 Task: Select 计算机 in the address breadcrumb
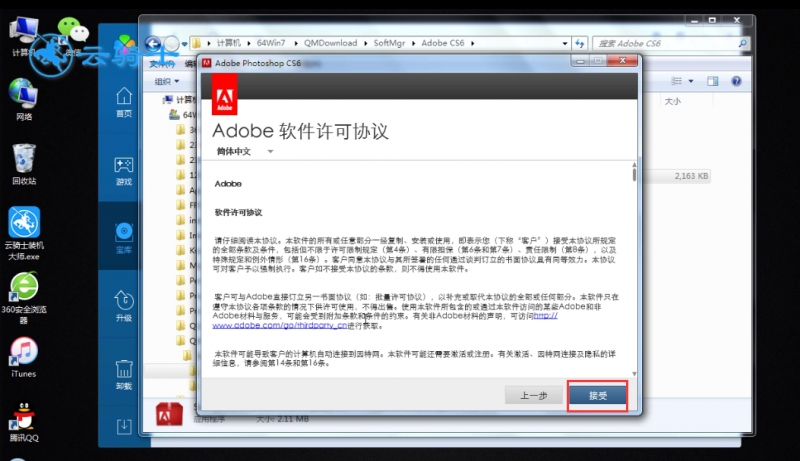[x=229, y=43]
